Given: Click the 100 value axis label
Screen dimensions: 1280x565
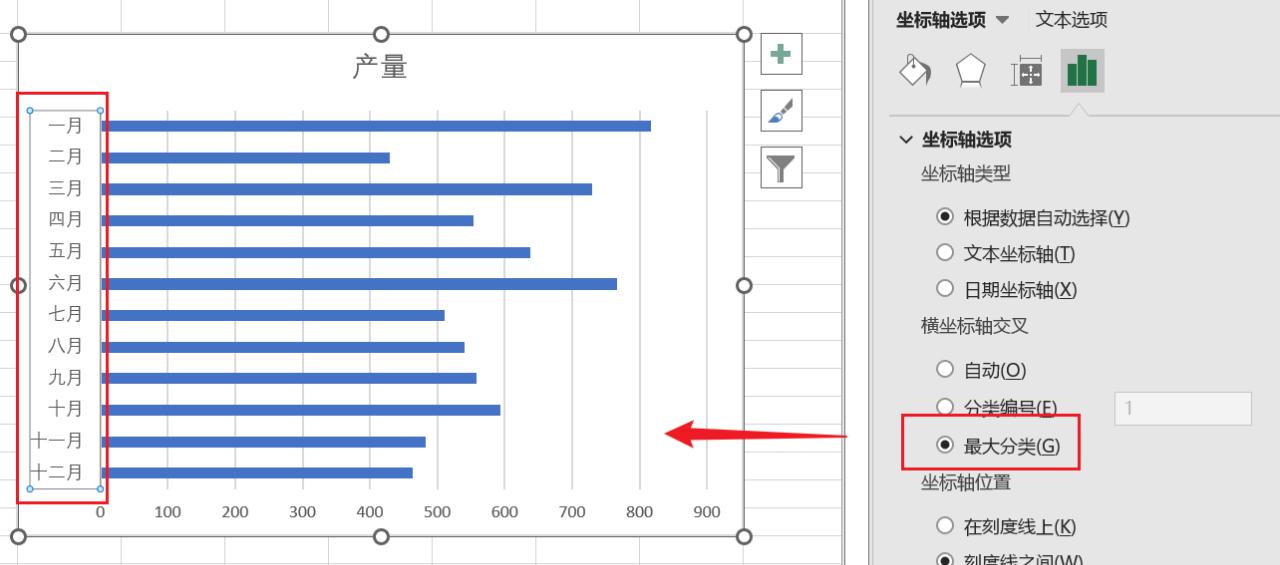Looking at the screenshot, I should [168, 512].
